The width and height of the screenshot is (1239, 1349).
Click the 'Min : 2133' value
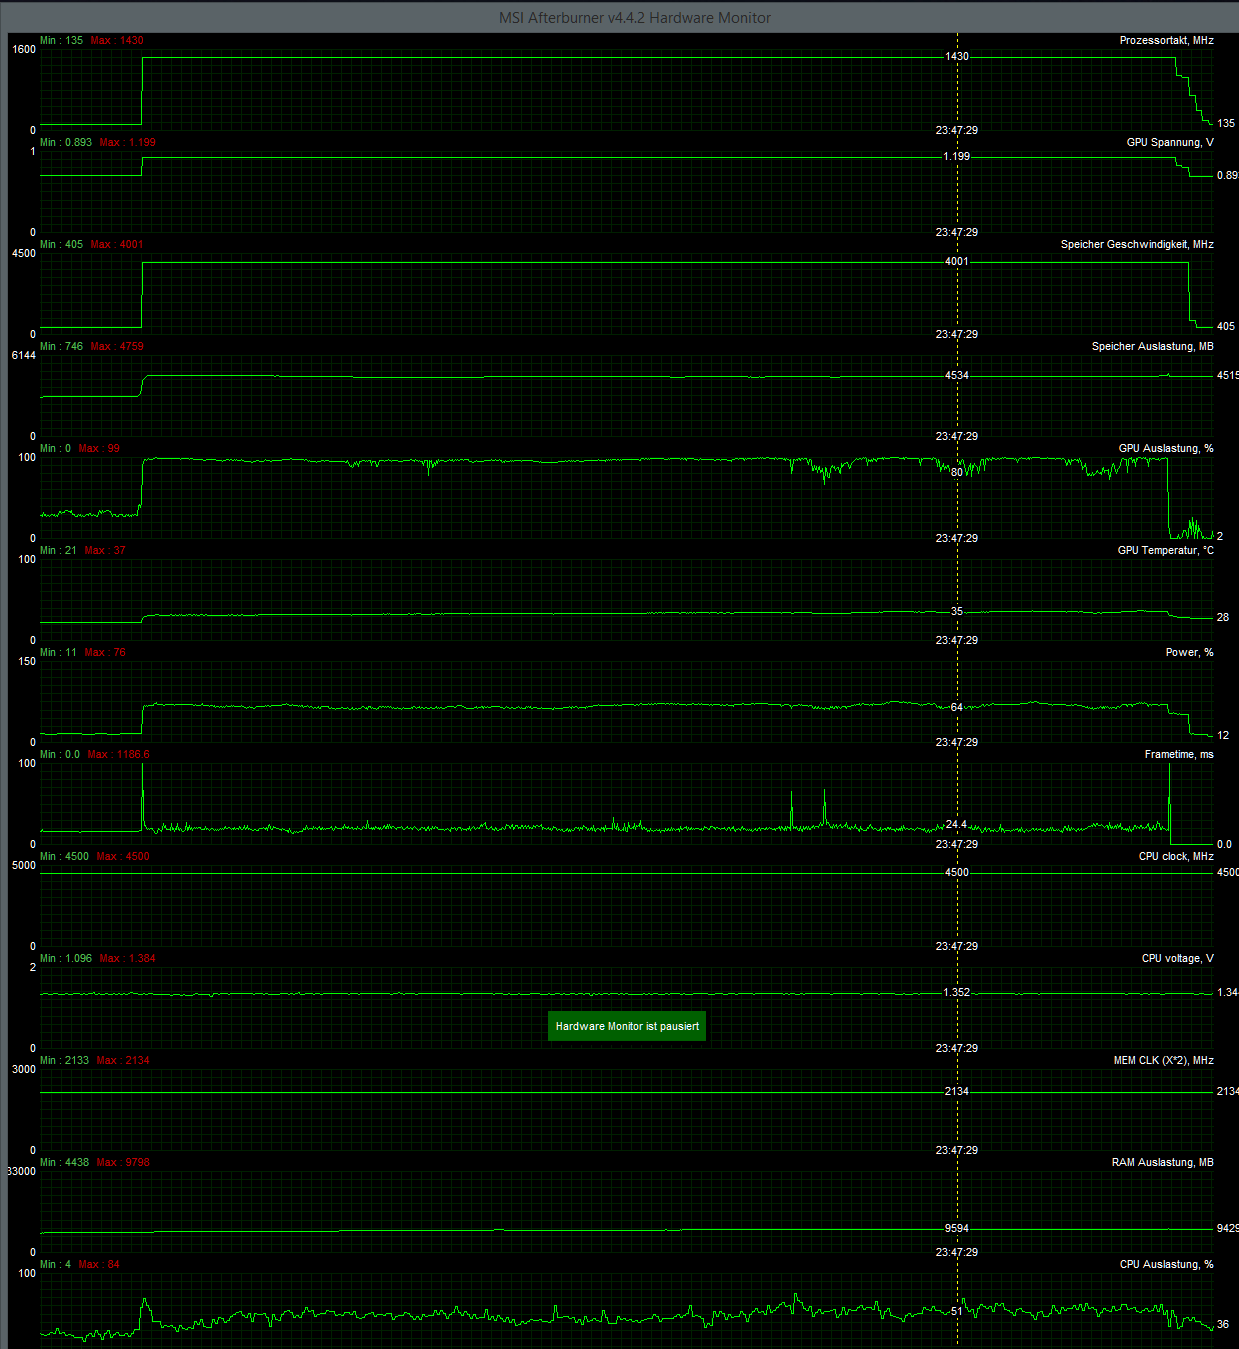[64, 1061]
